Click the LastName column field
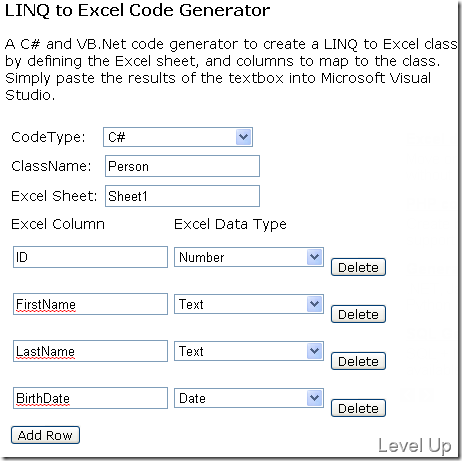 pos(90,351)
